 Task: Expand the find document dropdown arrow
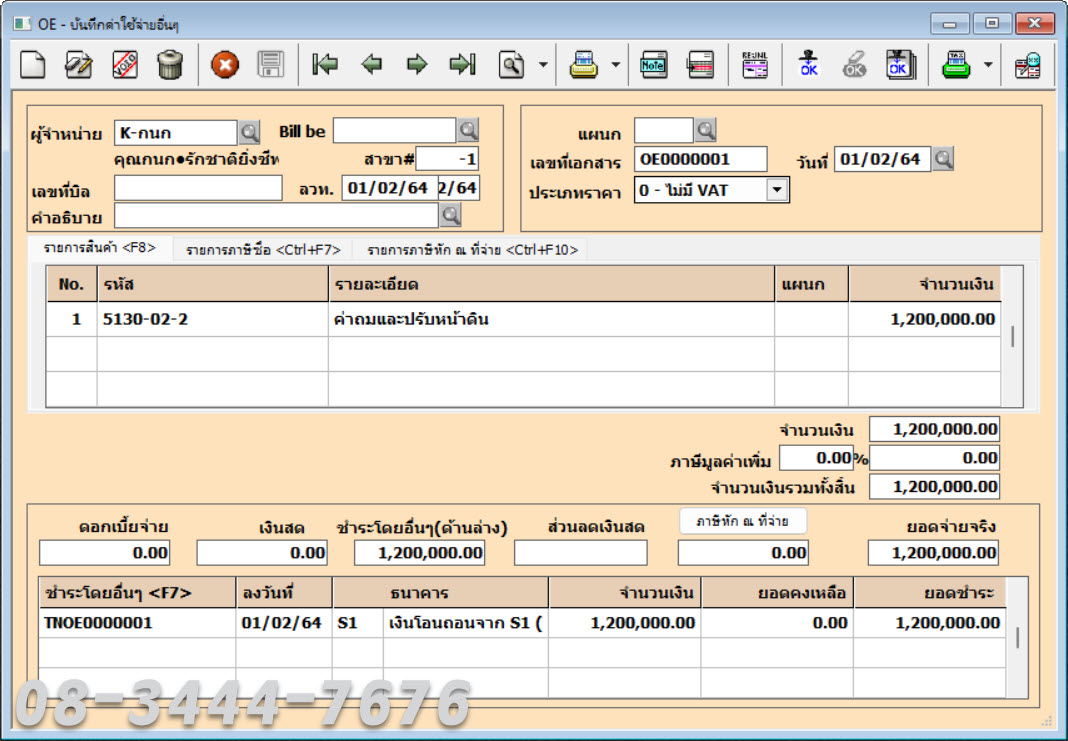(543, 65)
